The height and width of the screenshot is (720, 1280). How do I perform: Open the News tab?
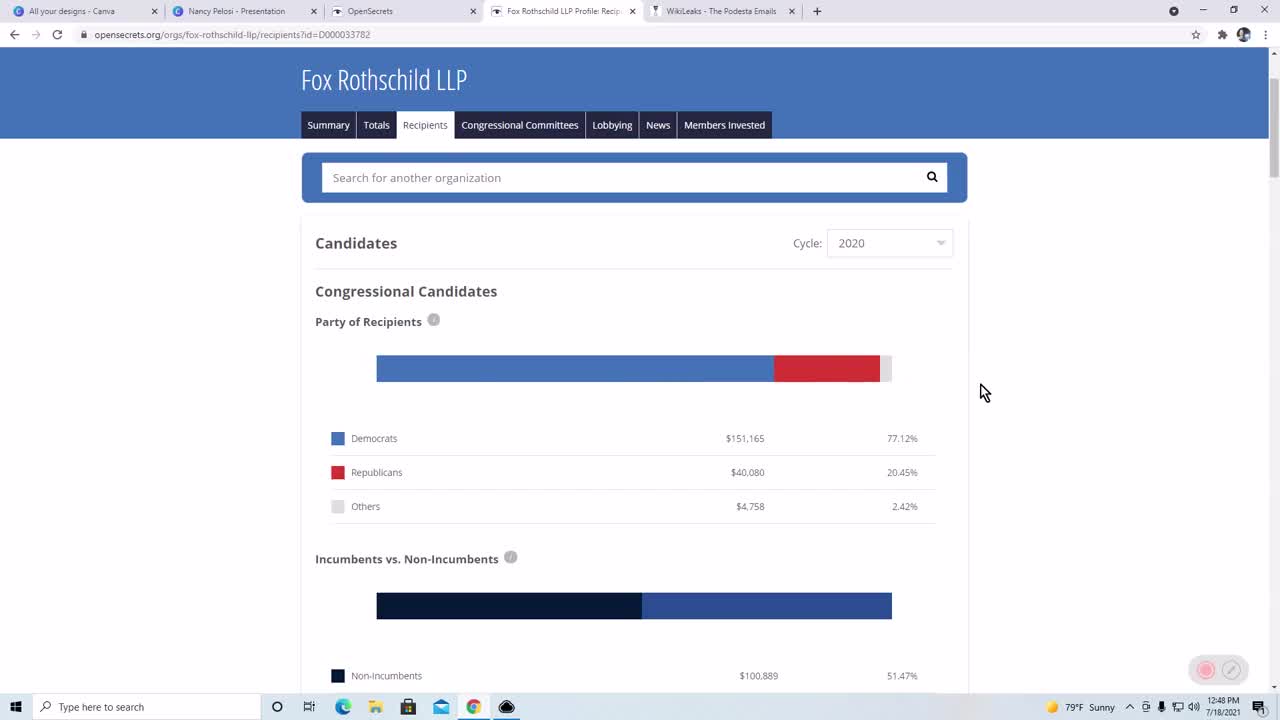click(x=658, y=125)
